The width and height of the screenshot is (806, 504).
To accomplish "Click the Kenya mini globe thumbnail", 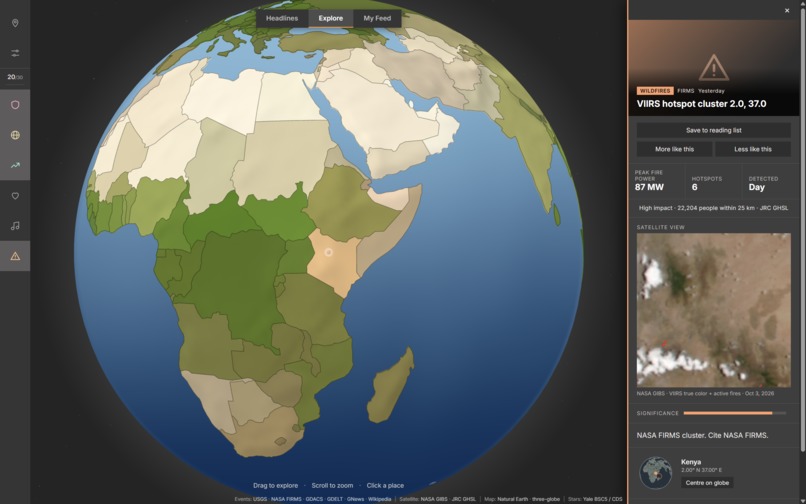I will point(655,473).
